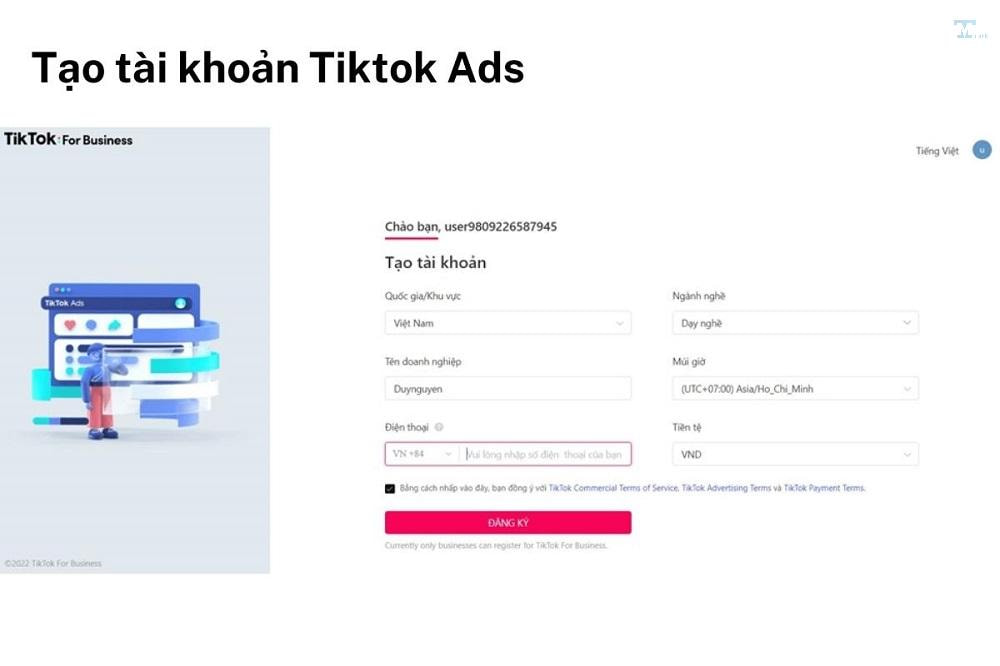Click the phone field help icon
The height and width of the screenshot is (666, 1000).
pyautogui.click(x=439, y=427)
